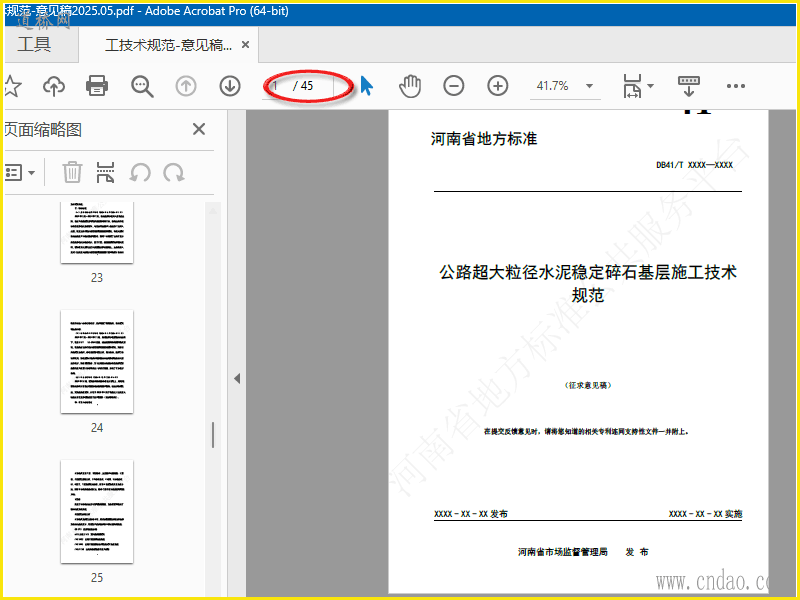
Task: Click the fit page width icon
Action: click(633, 86)
